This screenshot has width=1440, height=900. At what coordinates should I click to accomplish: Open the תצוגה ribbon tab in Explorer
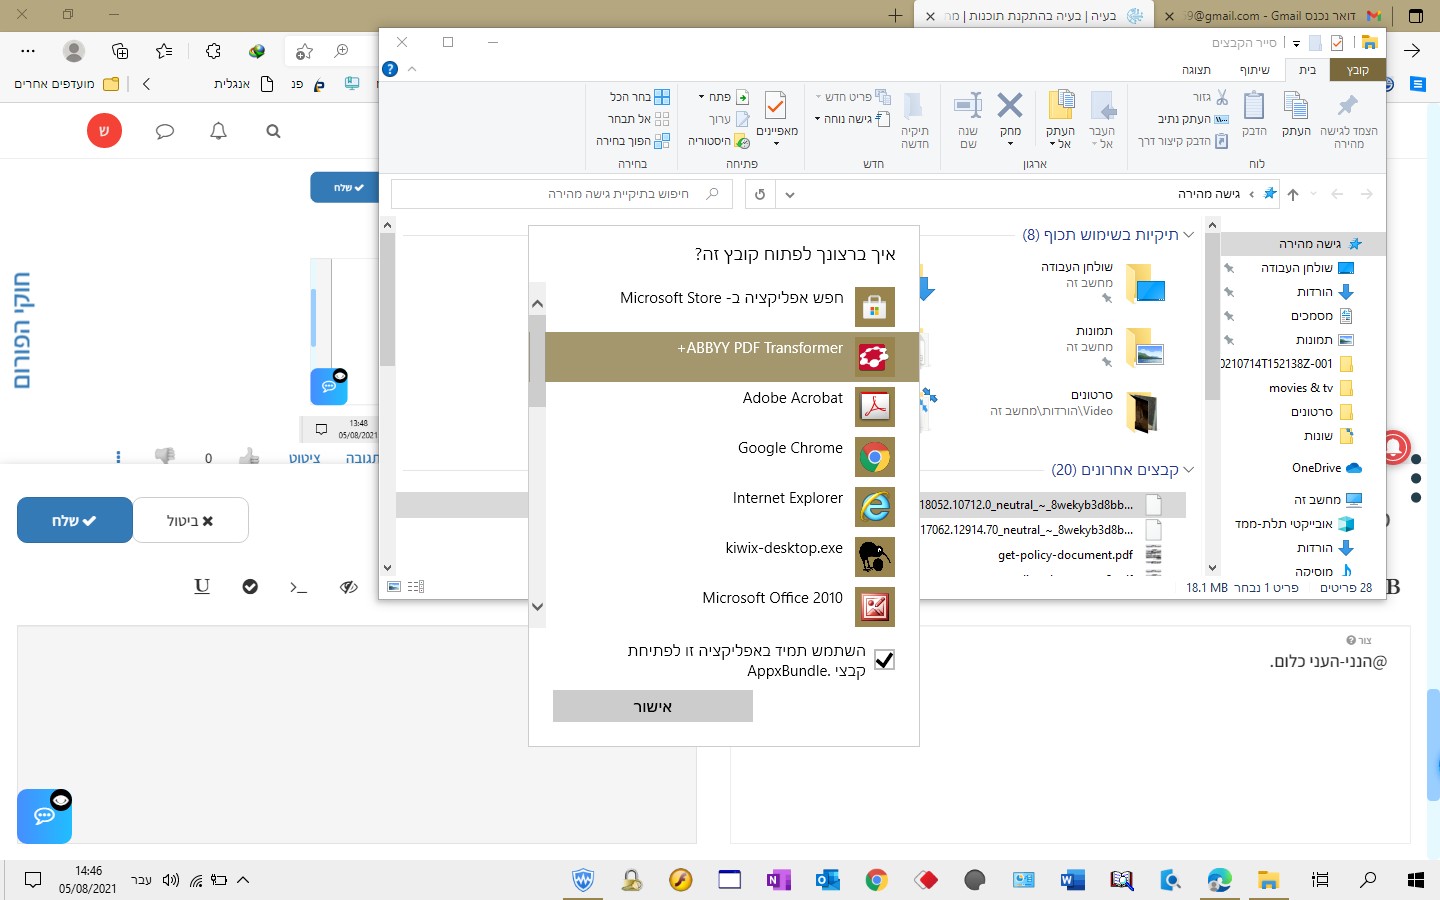(1196, 70)
